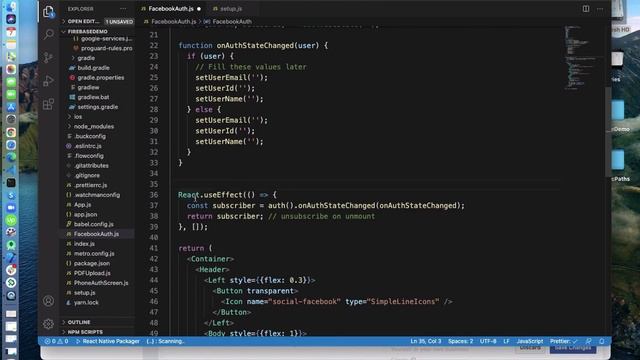The height and width of the screenshot is (360, 640).
Task: Click the errors and warnings status indicator
Action: [x=56, y=341]
